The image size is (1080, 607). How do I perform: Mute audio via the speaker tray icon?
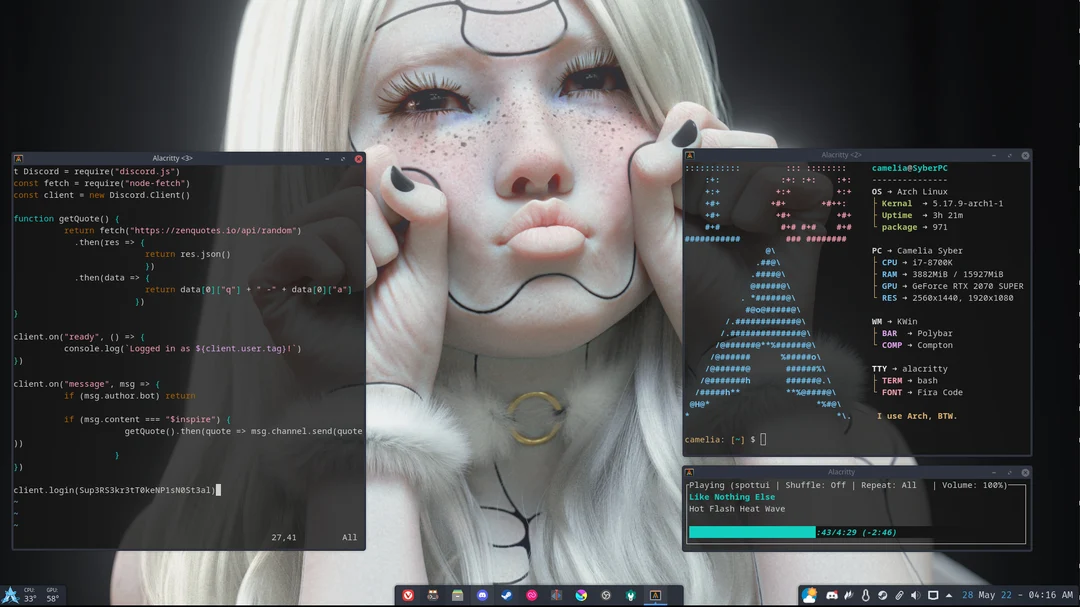(x=915, y=595)
